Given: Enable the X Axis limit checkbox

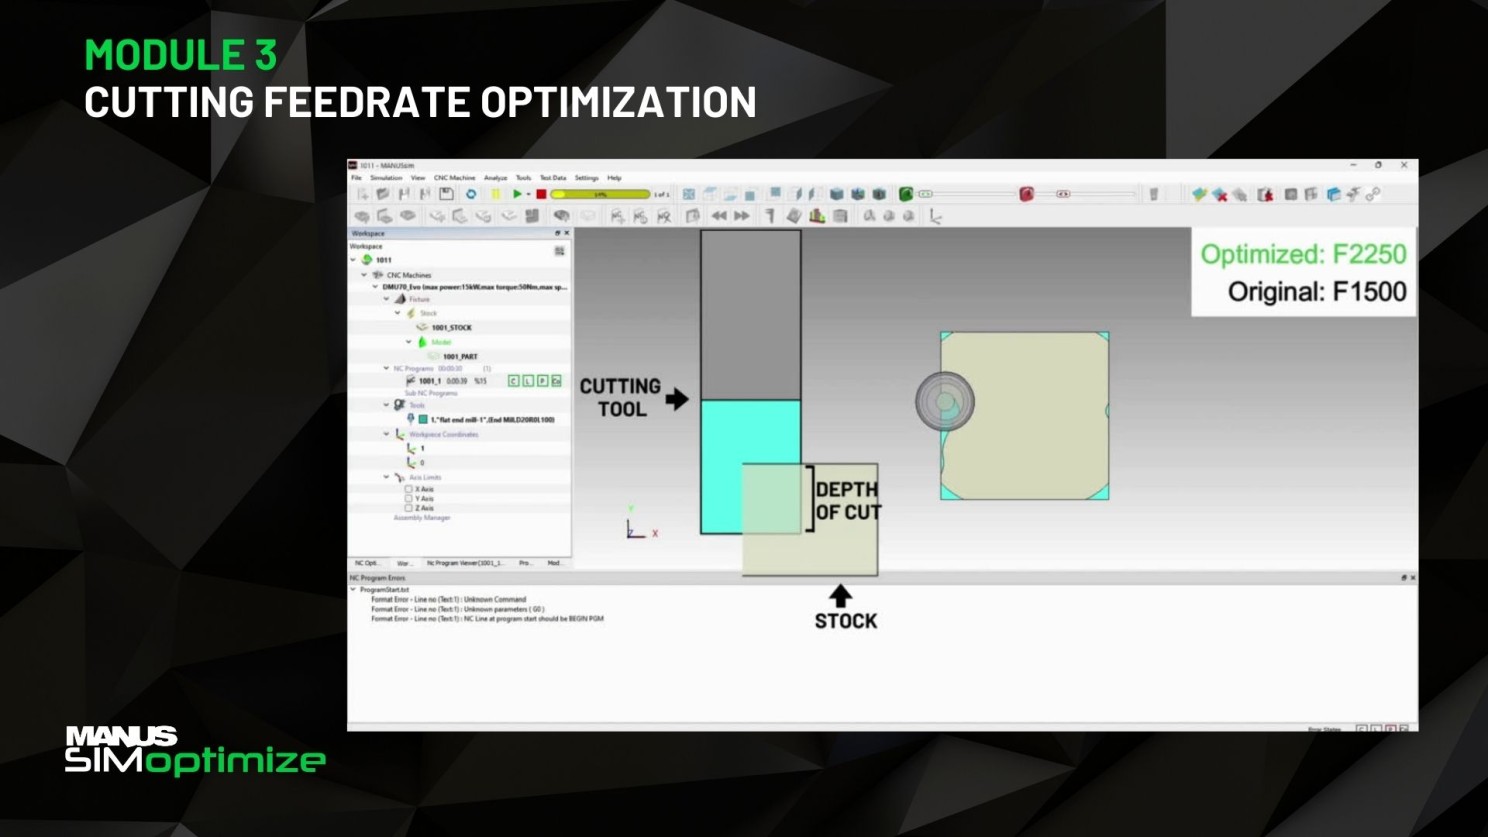Looking at the screenshot, I should [408, 489].
